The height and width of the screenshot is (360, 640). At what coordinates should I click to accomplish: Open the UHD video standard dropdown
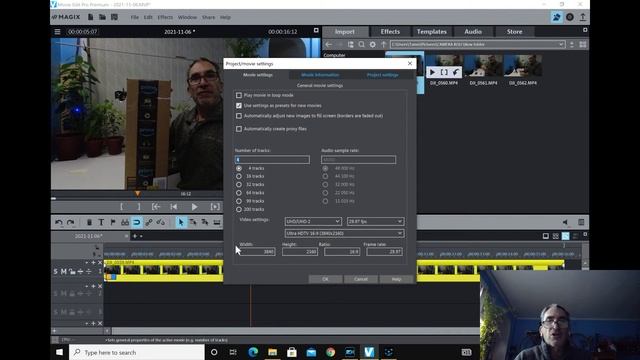tap(313, 221)
